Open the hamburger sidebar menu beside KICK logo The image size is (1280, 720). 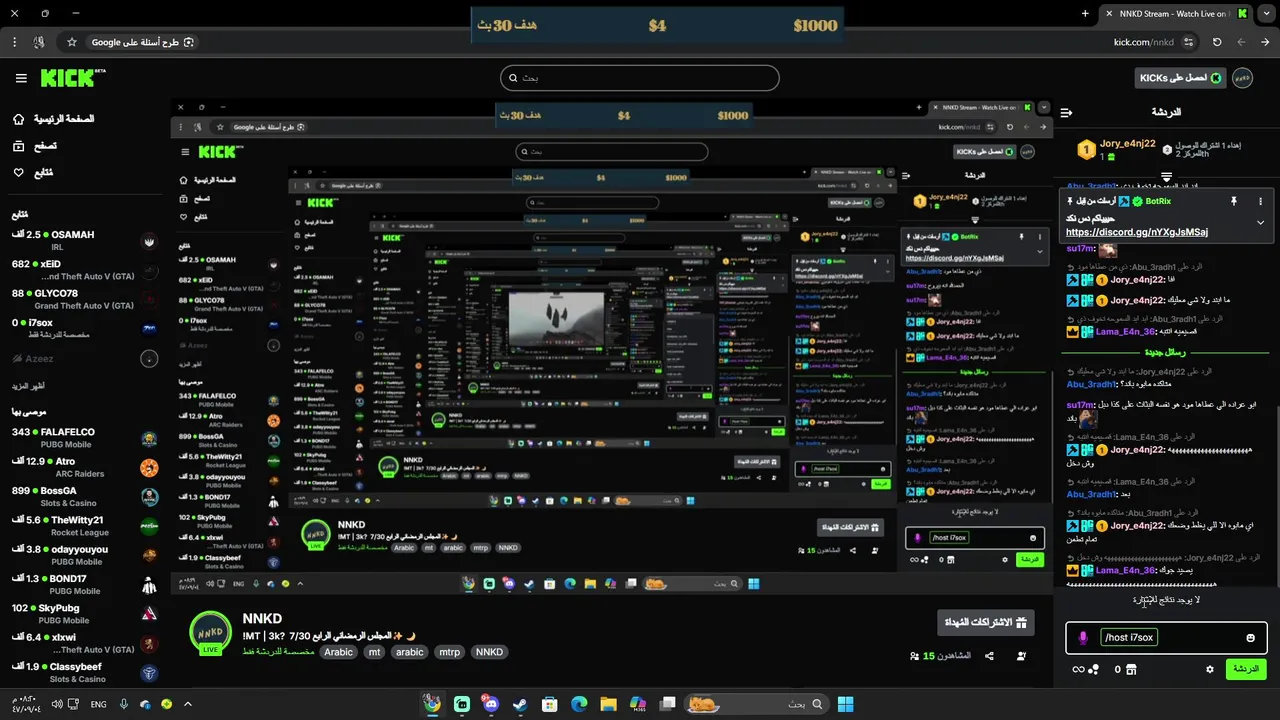tap(21, 78)
